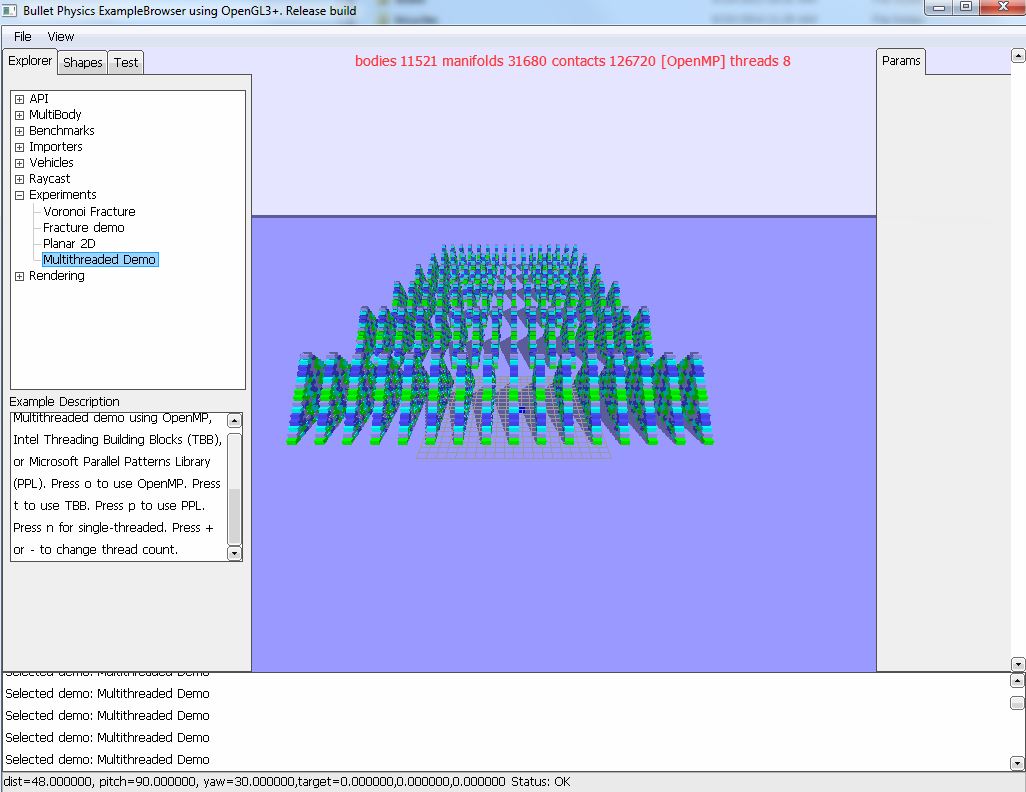Image resolution: width=1026 pixels, height=792 pixels.
Task: Click the Vehicles tree label
Action: tap(51, 163)
